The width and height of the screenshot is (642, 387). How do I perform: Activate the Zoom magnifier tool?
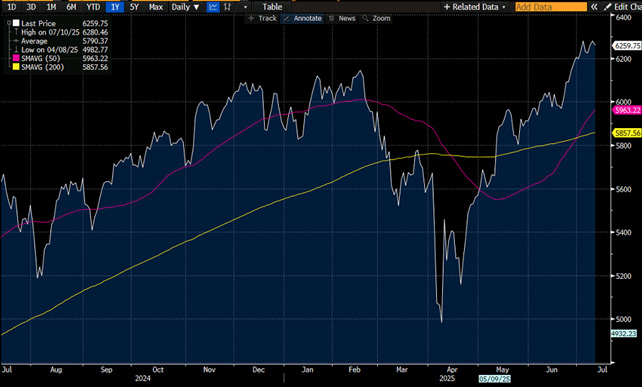coord(377,18)
